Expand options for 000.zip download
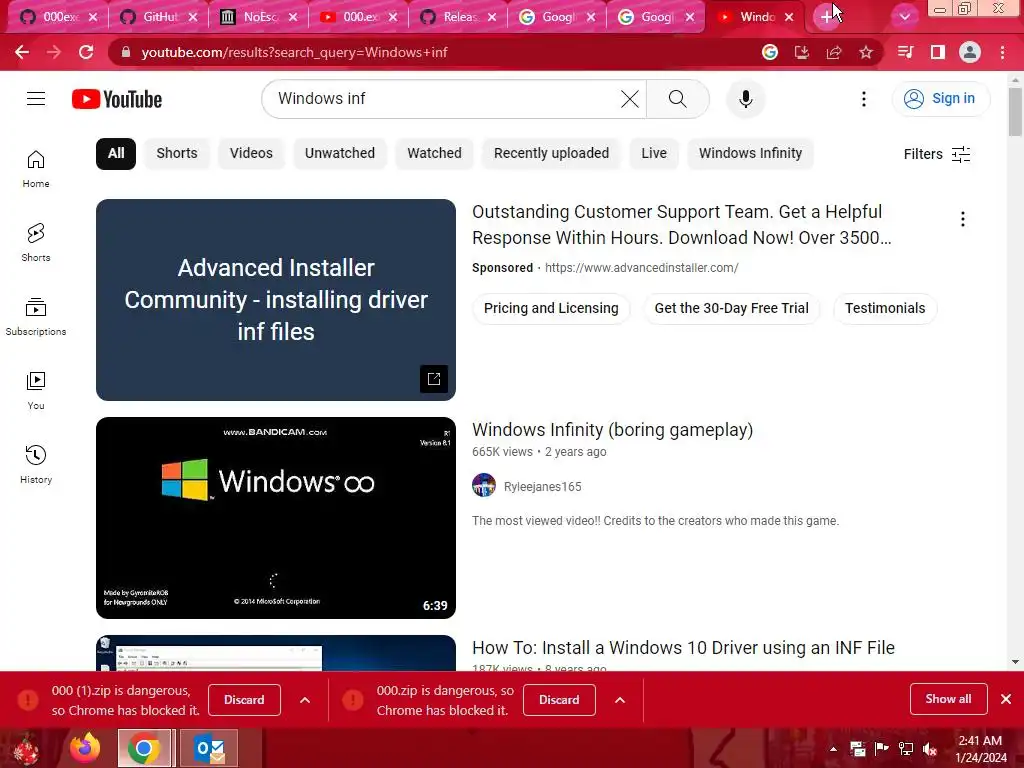Image resolution: width=1024 pixels, height=768 pixels. pyautogui.click(x=620, y=700)
